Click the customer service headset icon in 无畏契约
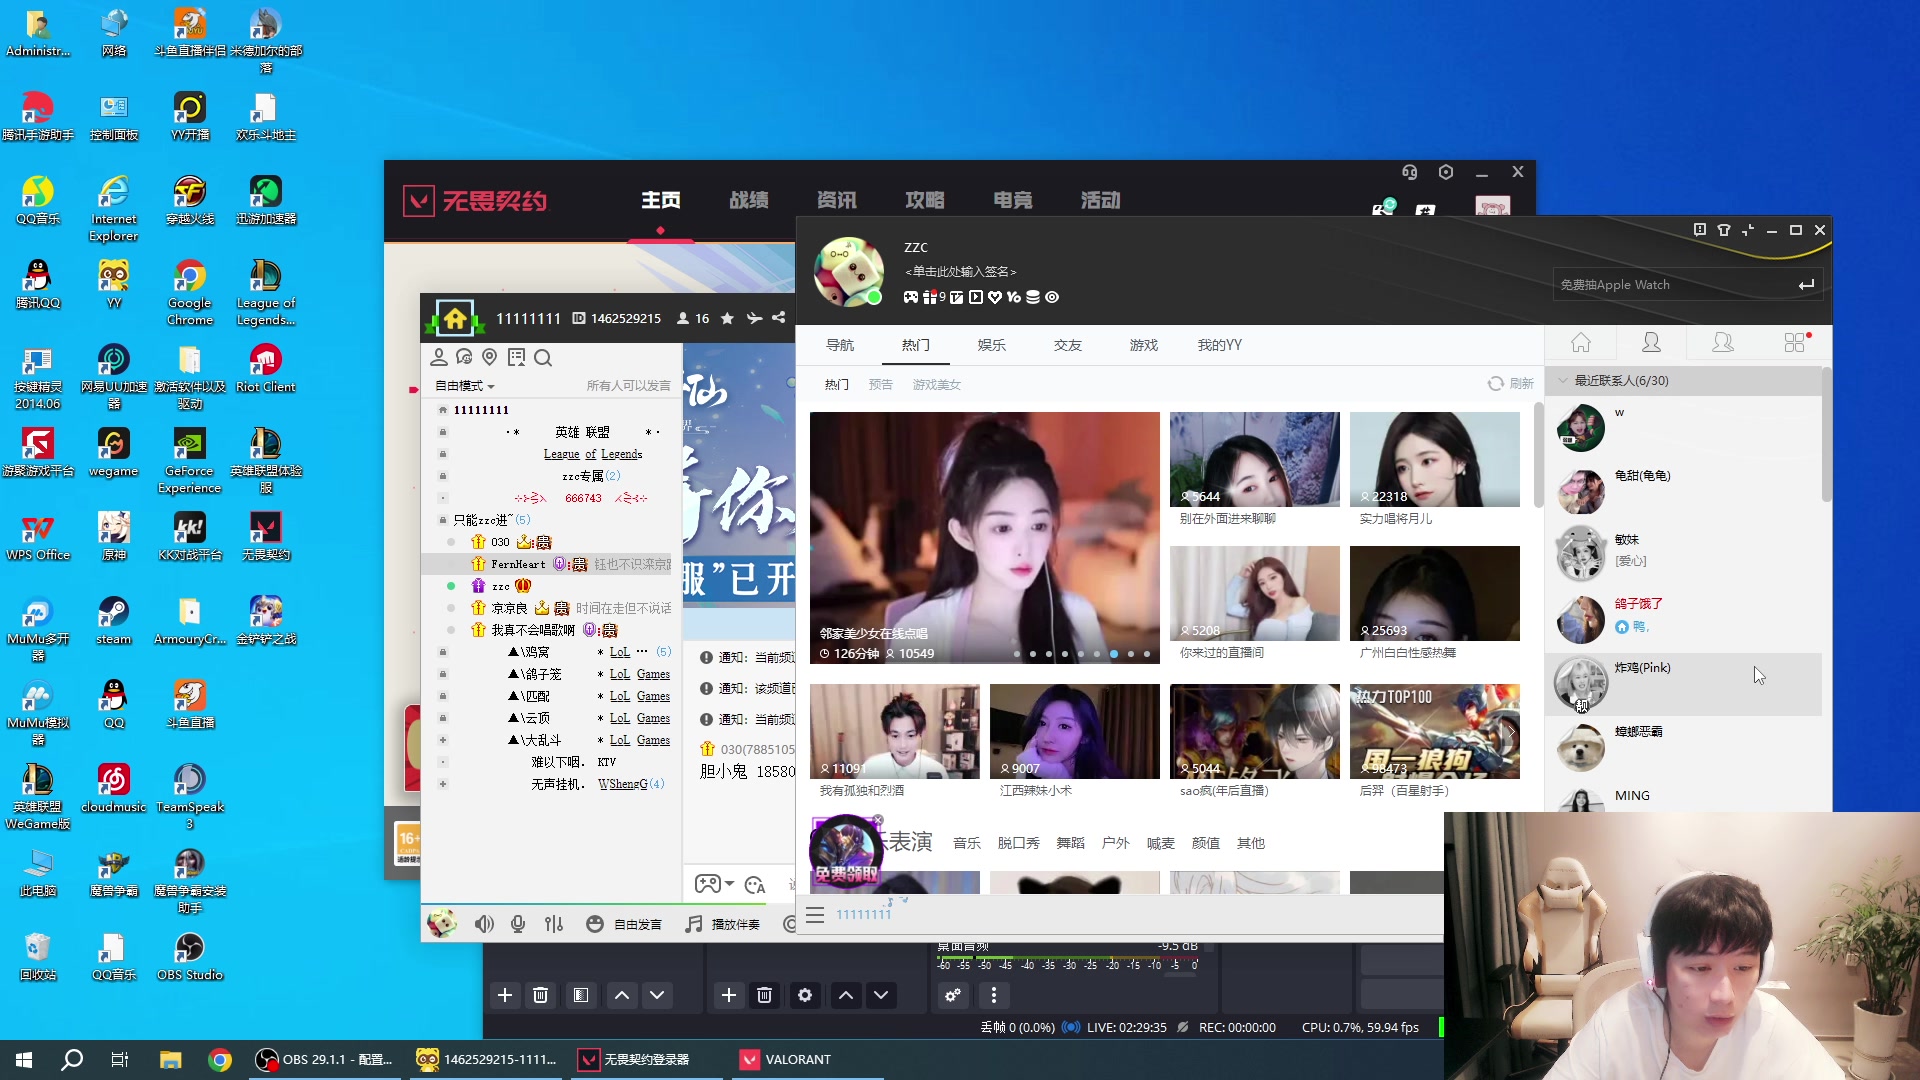The image size is (1920, 1080). [x=1410, y=172]
